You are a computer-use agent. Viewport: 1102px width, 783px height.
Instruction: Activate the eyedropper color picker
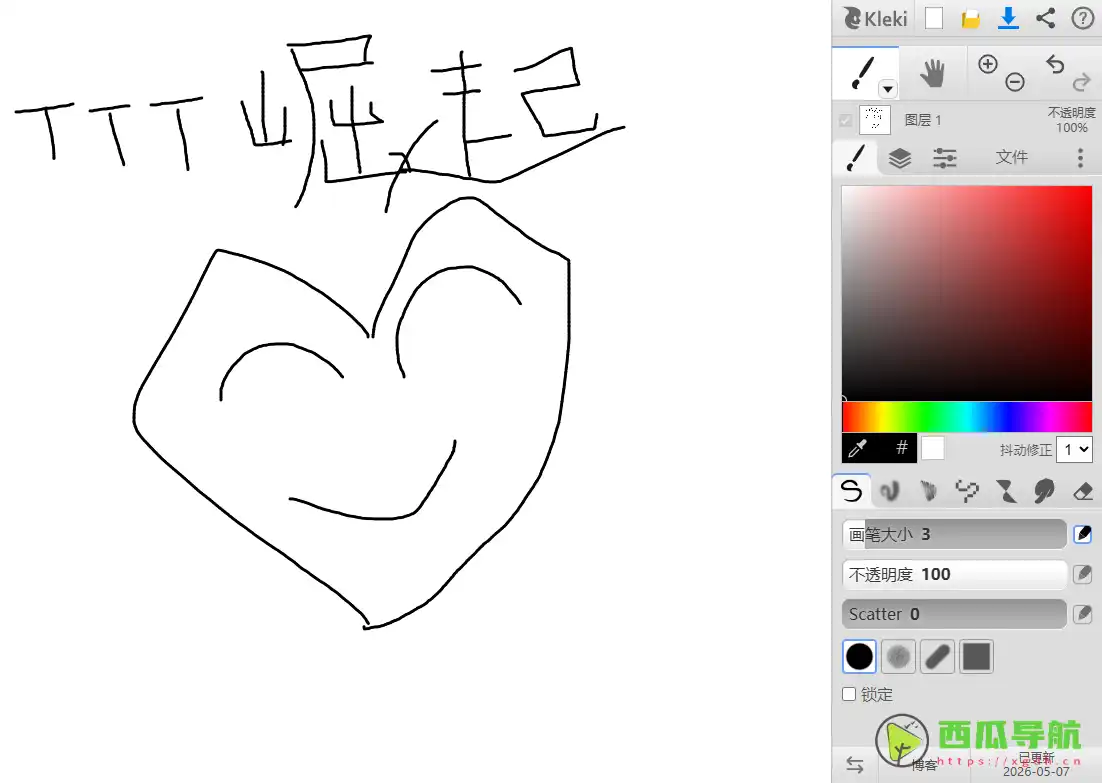[x=858, y=448]
